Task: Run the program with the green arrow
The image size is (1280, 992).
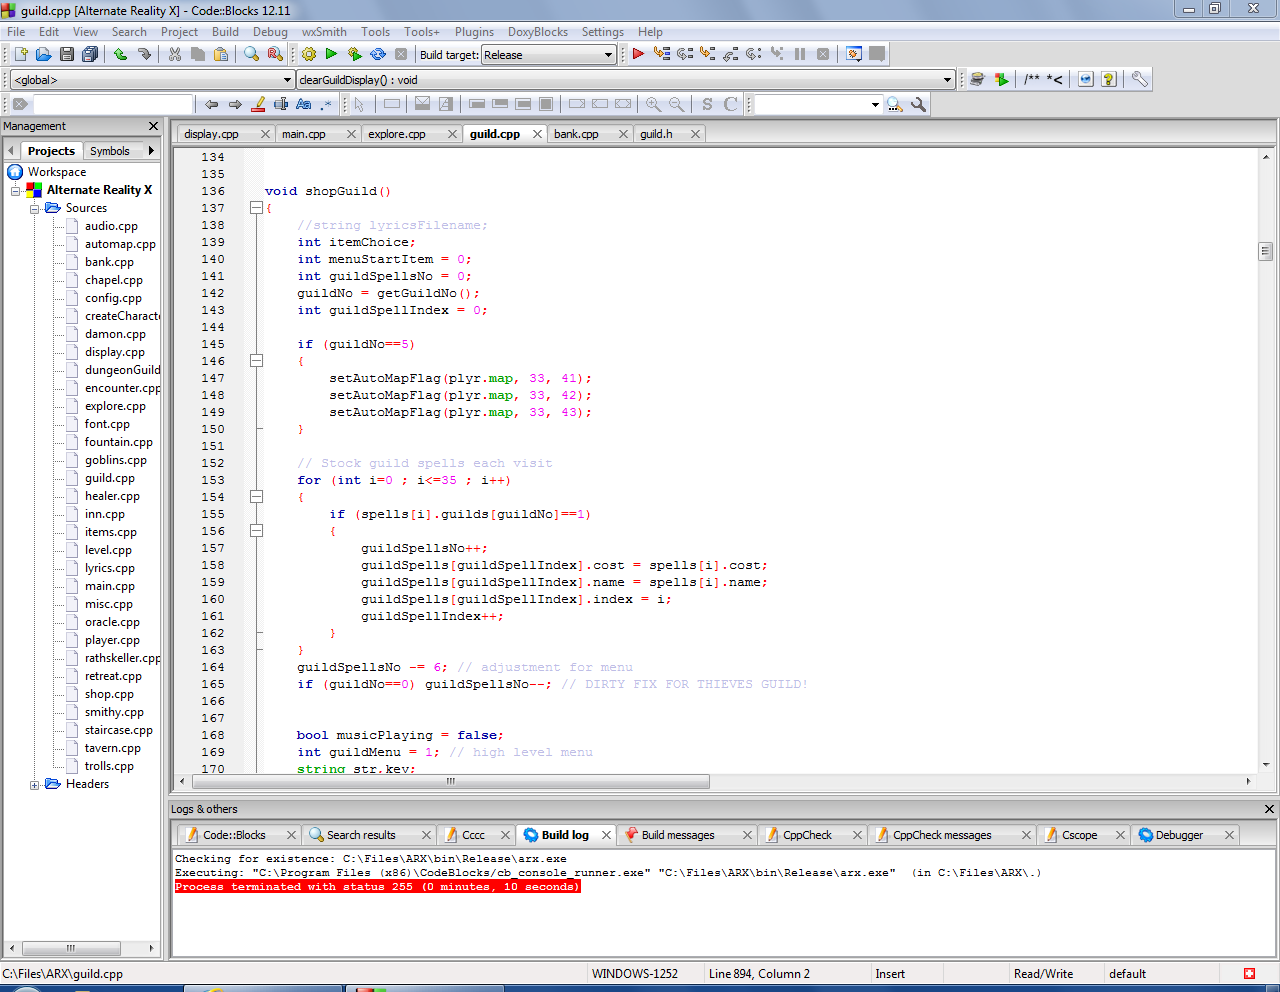Action: pyautogui.click(x=331, y=54)
